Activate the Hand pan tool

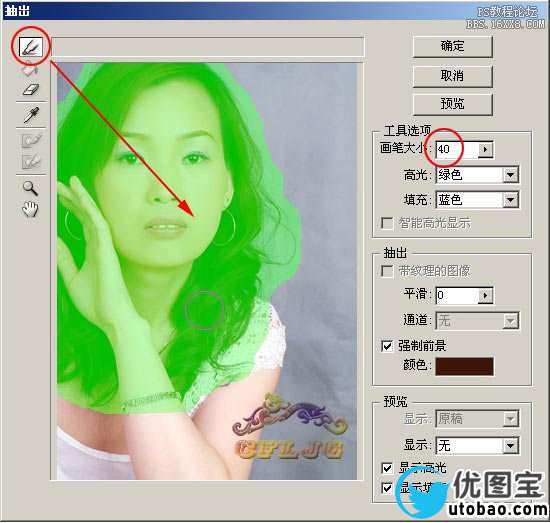click(x=30, y=210)
